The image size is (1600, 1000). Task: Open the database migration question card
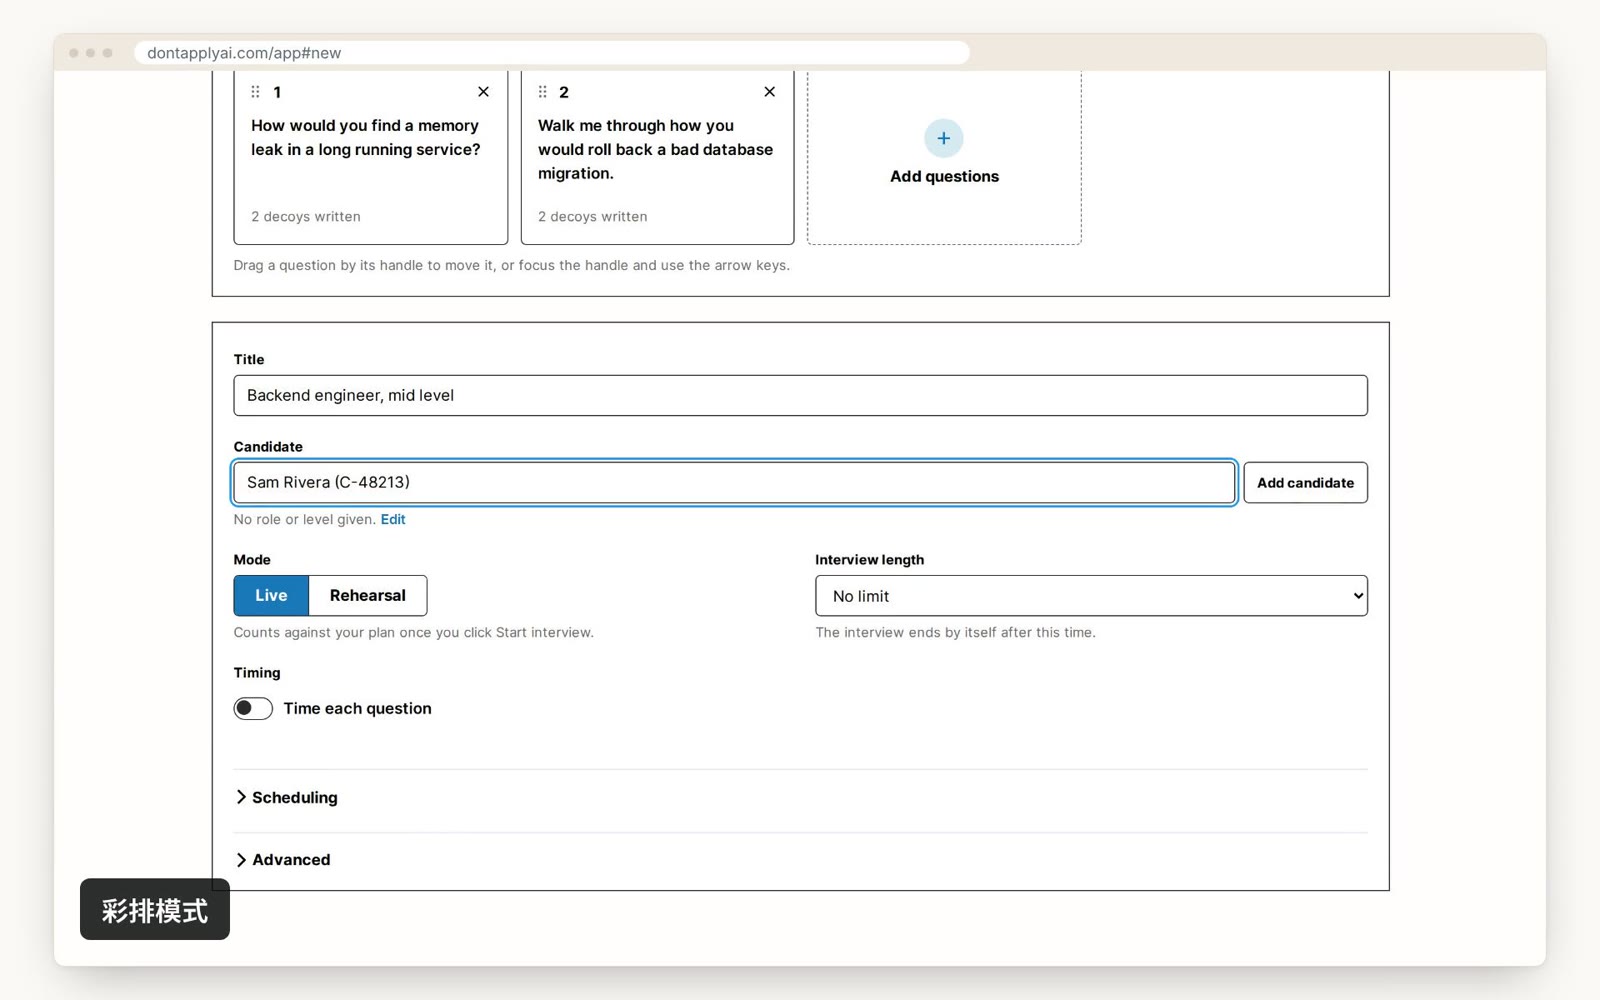point(657,157)
